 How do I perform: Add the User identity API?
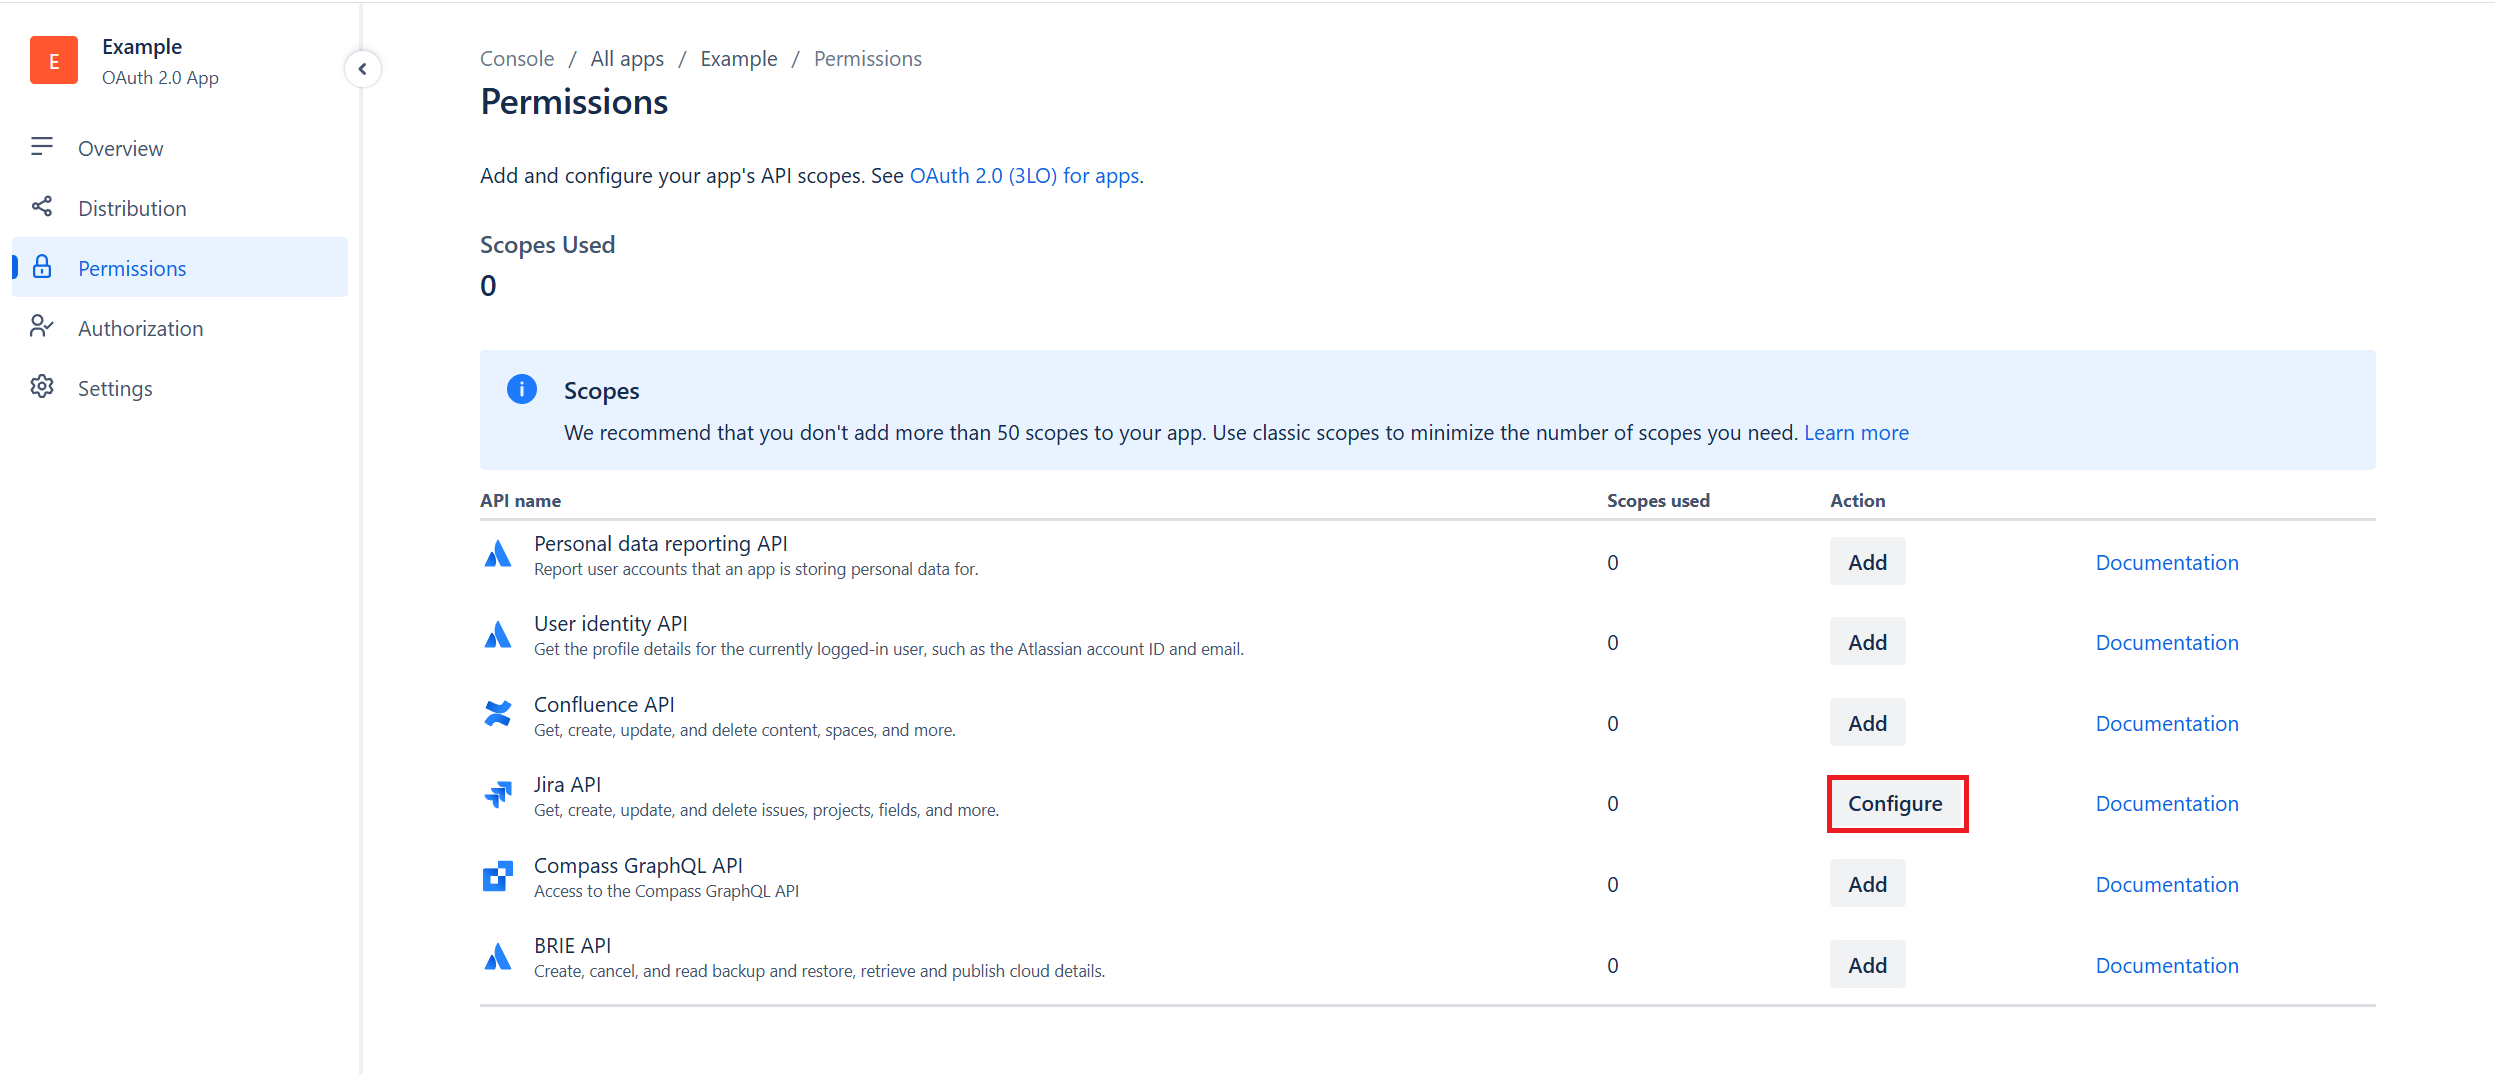point(1867,642)
